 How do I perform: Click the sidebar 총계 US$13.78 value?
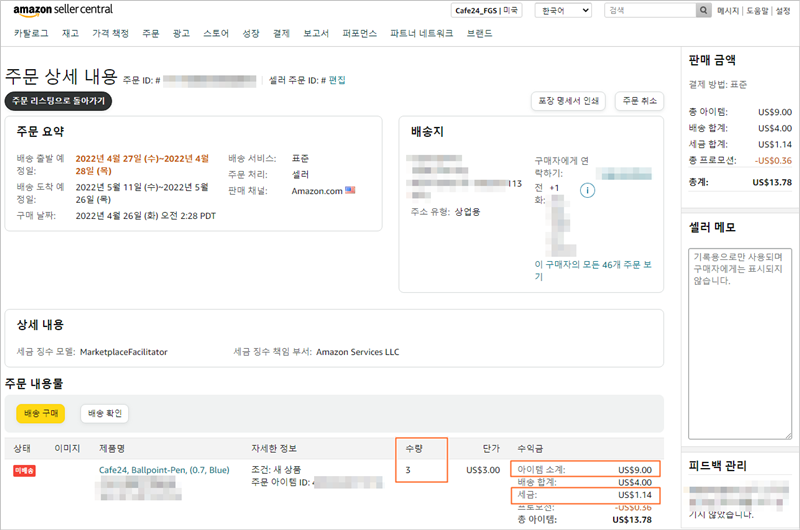[772, 182]
